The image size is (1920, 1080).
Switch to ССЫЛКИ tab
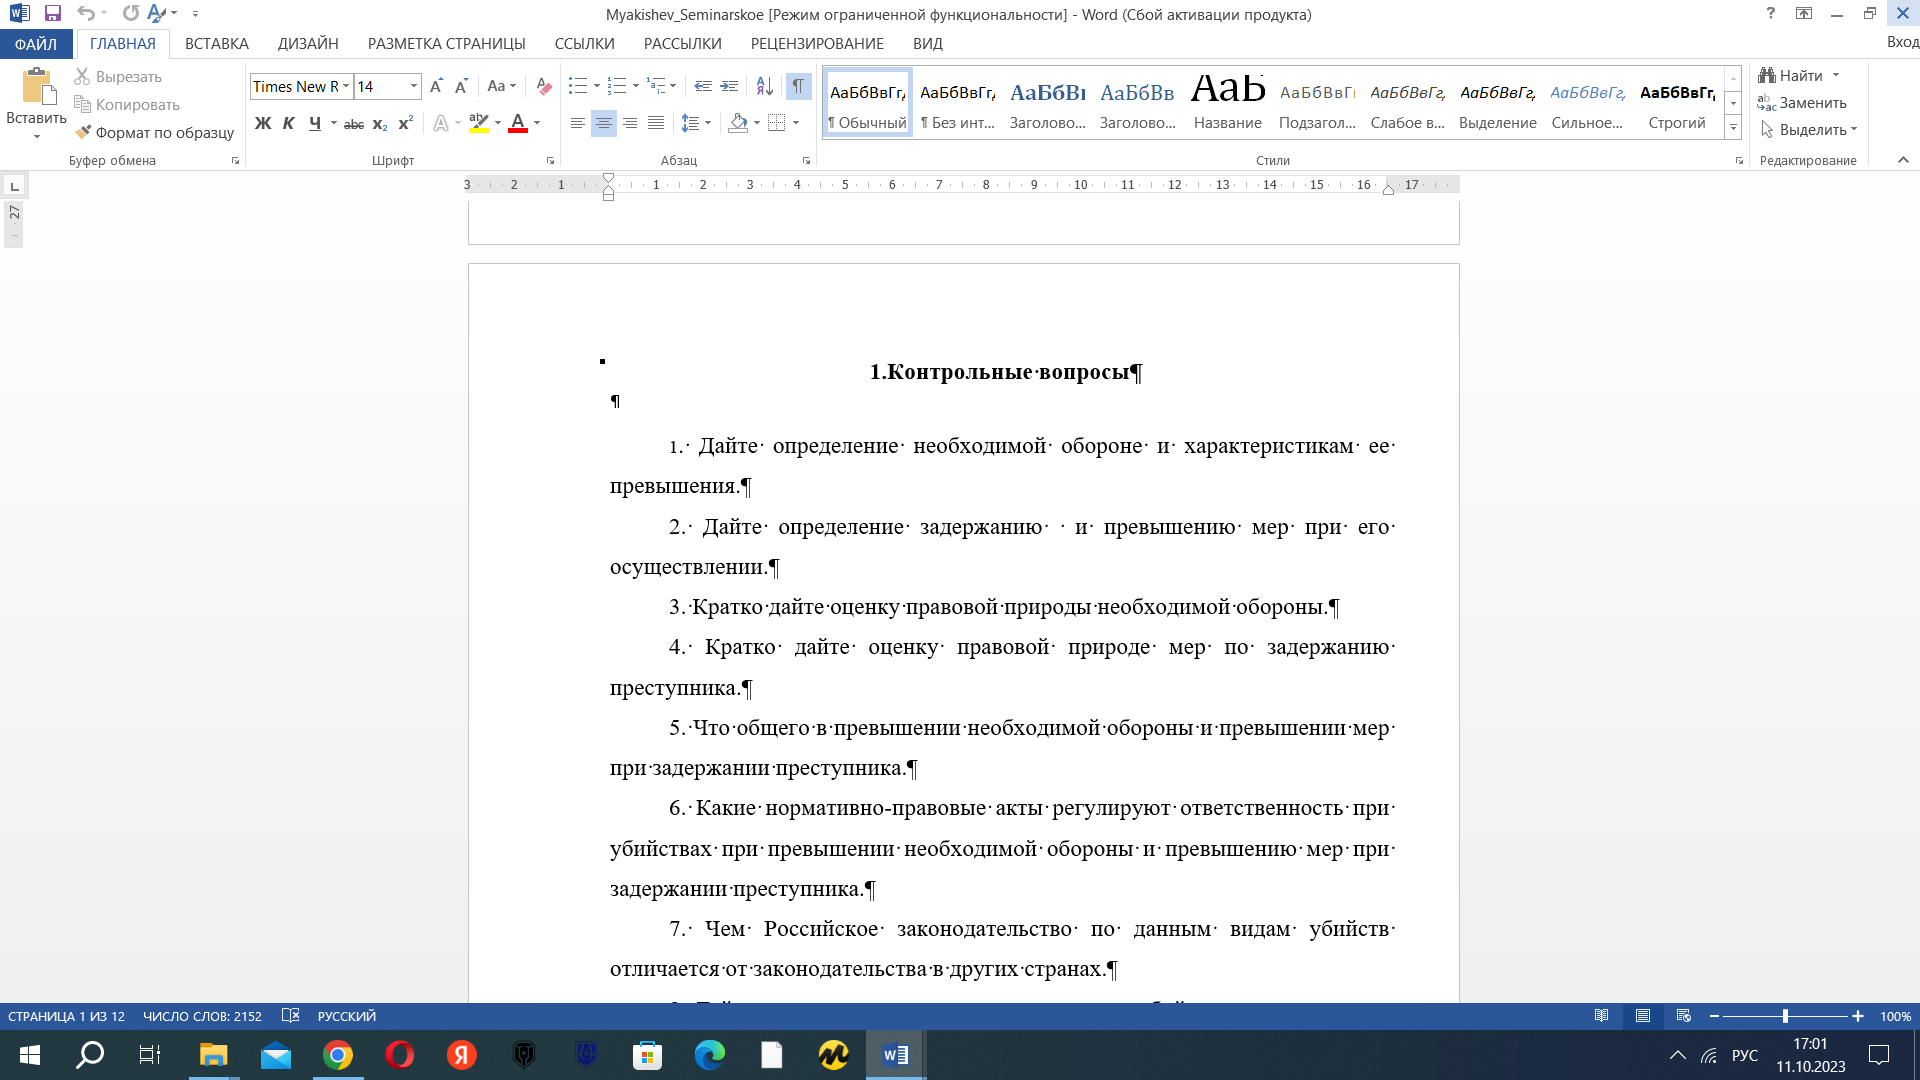pyautogui.click(x=585, y=44)
